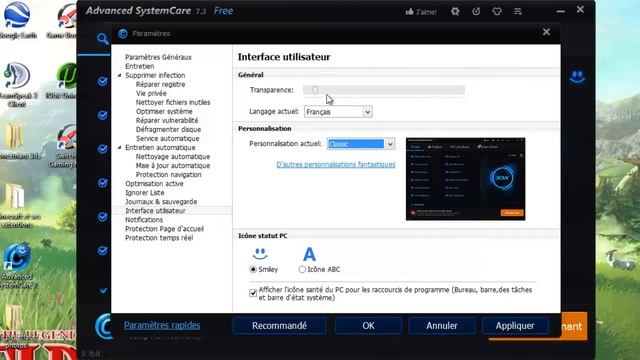The height and width of the screenshot is (360, 640).
Task: Open Défragmenter disque settings
Action: point(168,129)
